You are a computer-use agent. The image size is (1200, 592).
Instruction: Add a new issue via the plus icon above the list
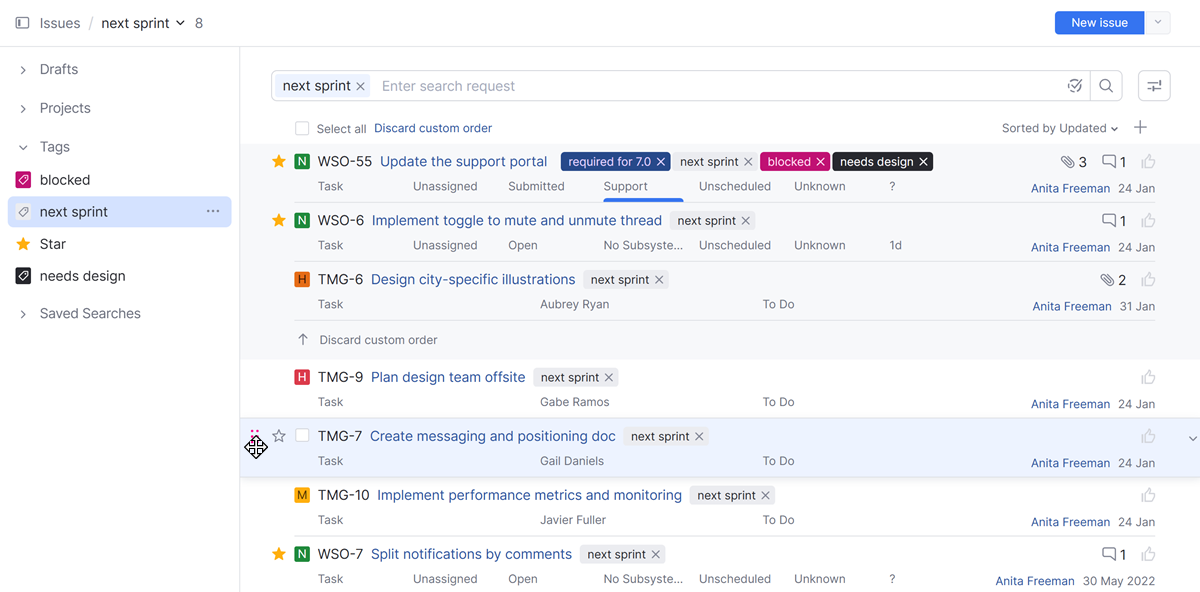click(1140, 128)
